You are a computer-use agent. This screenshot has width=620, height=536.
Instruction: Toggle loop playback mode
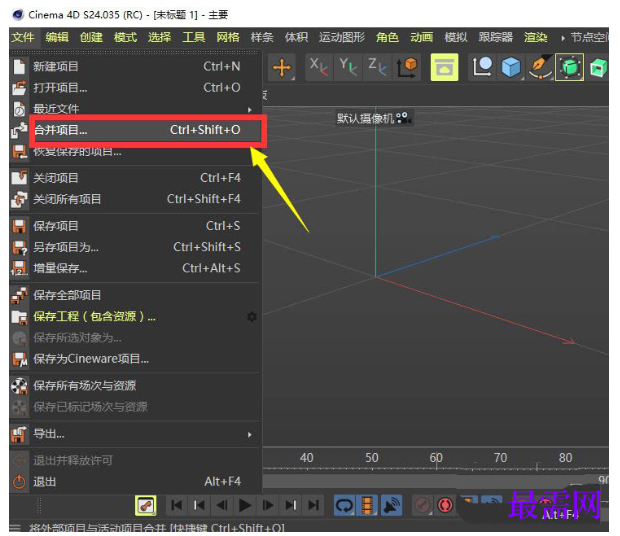tap(344, 506)
